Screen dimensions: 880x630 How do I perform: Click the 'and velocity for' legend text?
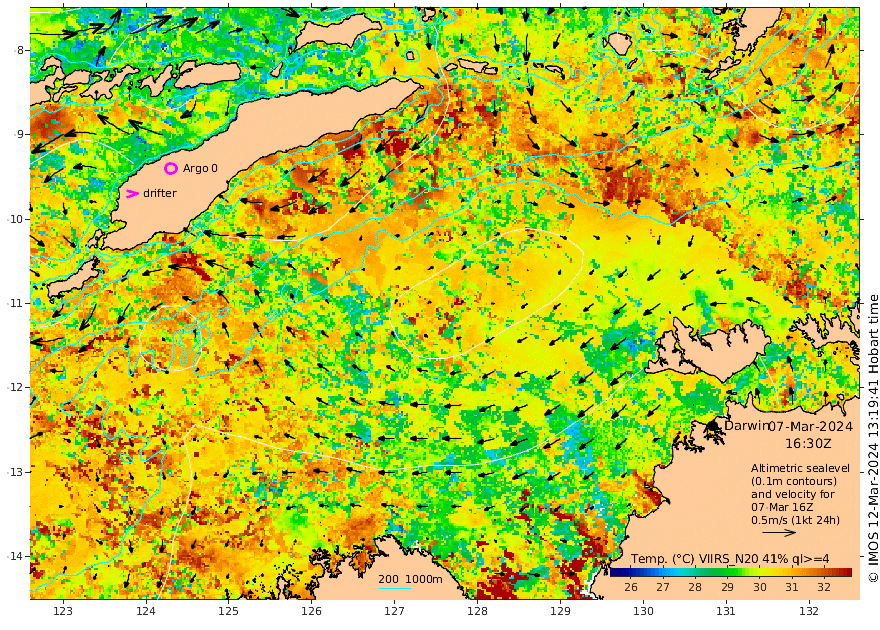793,494
